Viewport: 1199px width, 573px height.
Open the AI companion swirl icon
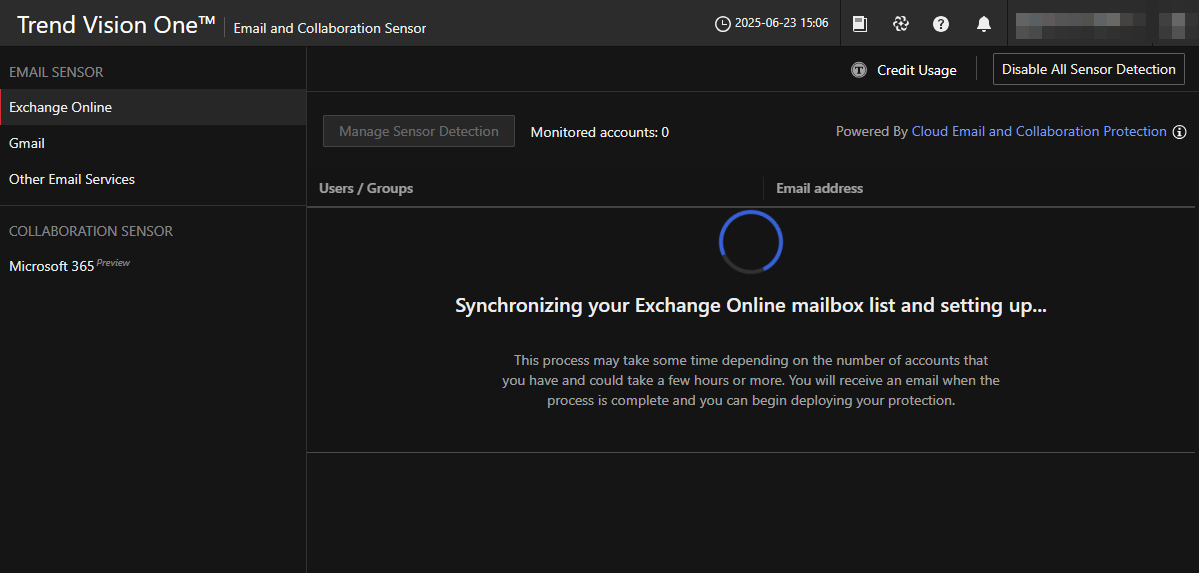pos(900,24)
